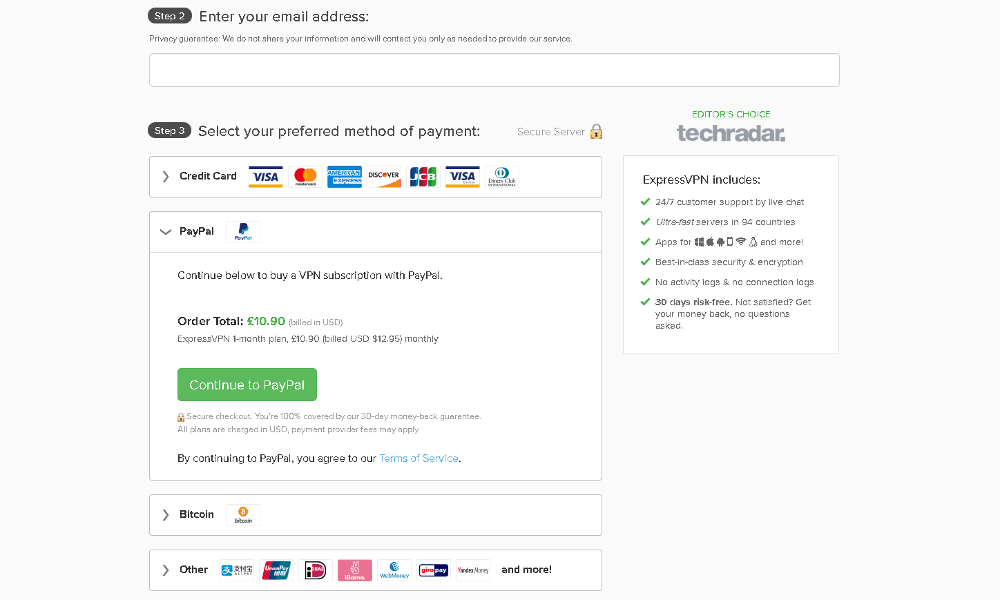
Task: Click the Secure Server padlock icon
Action: click(596, 131)
